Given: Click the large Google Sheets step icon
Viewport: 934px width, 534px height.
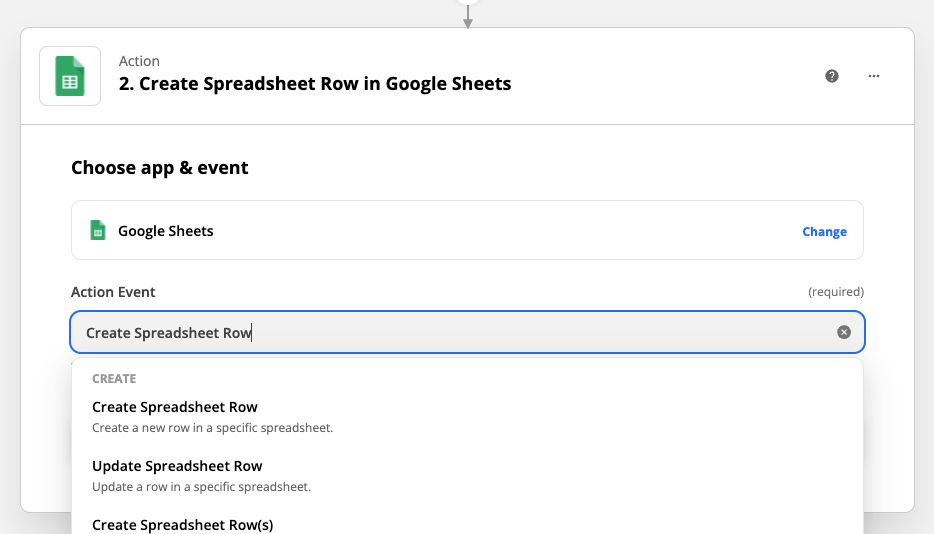Looking at the screenshot, I should click(x=70, y=76).
